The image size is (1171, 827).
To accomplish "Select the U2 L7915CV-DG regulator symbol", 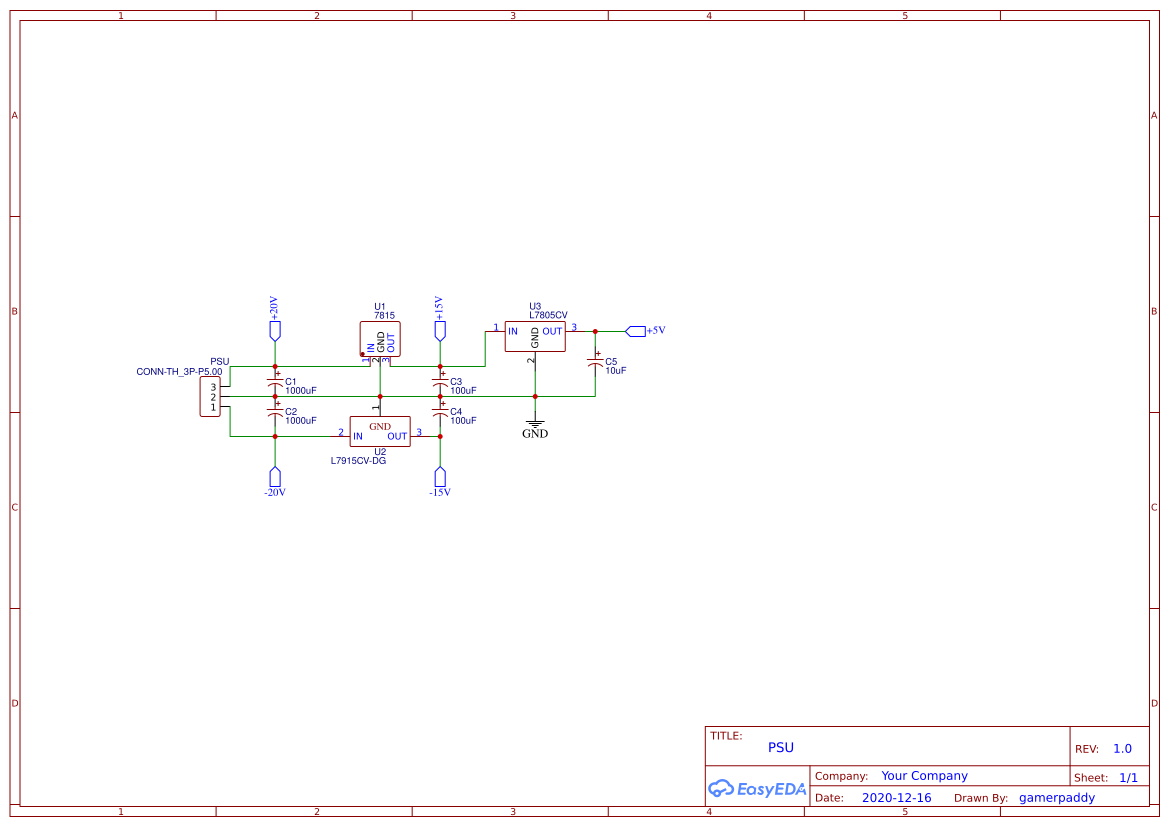I will pyautogui.click(x=380, y=432).
